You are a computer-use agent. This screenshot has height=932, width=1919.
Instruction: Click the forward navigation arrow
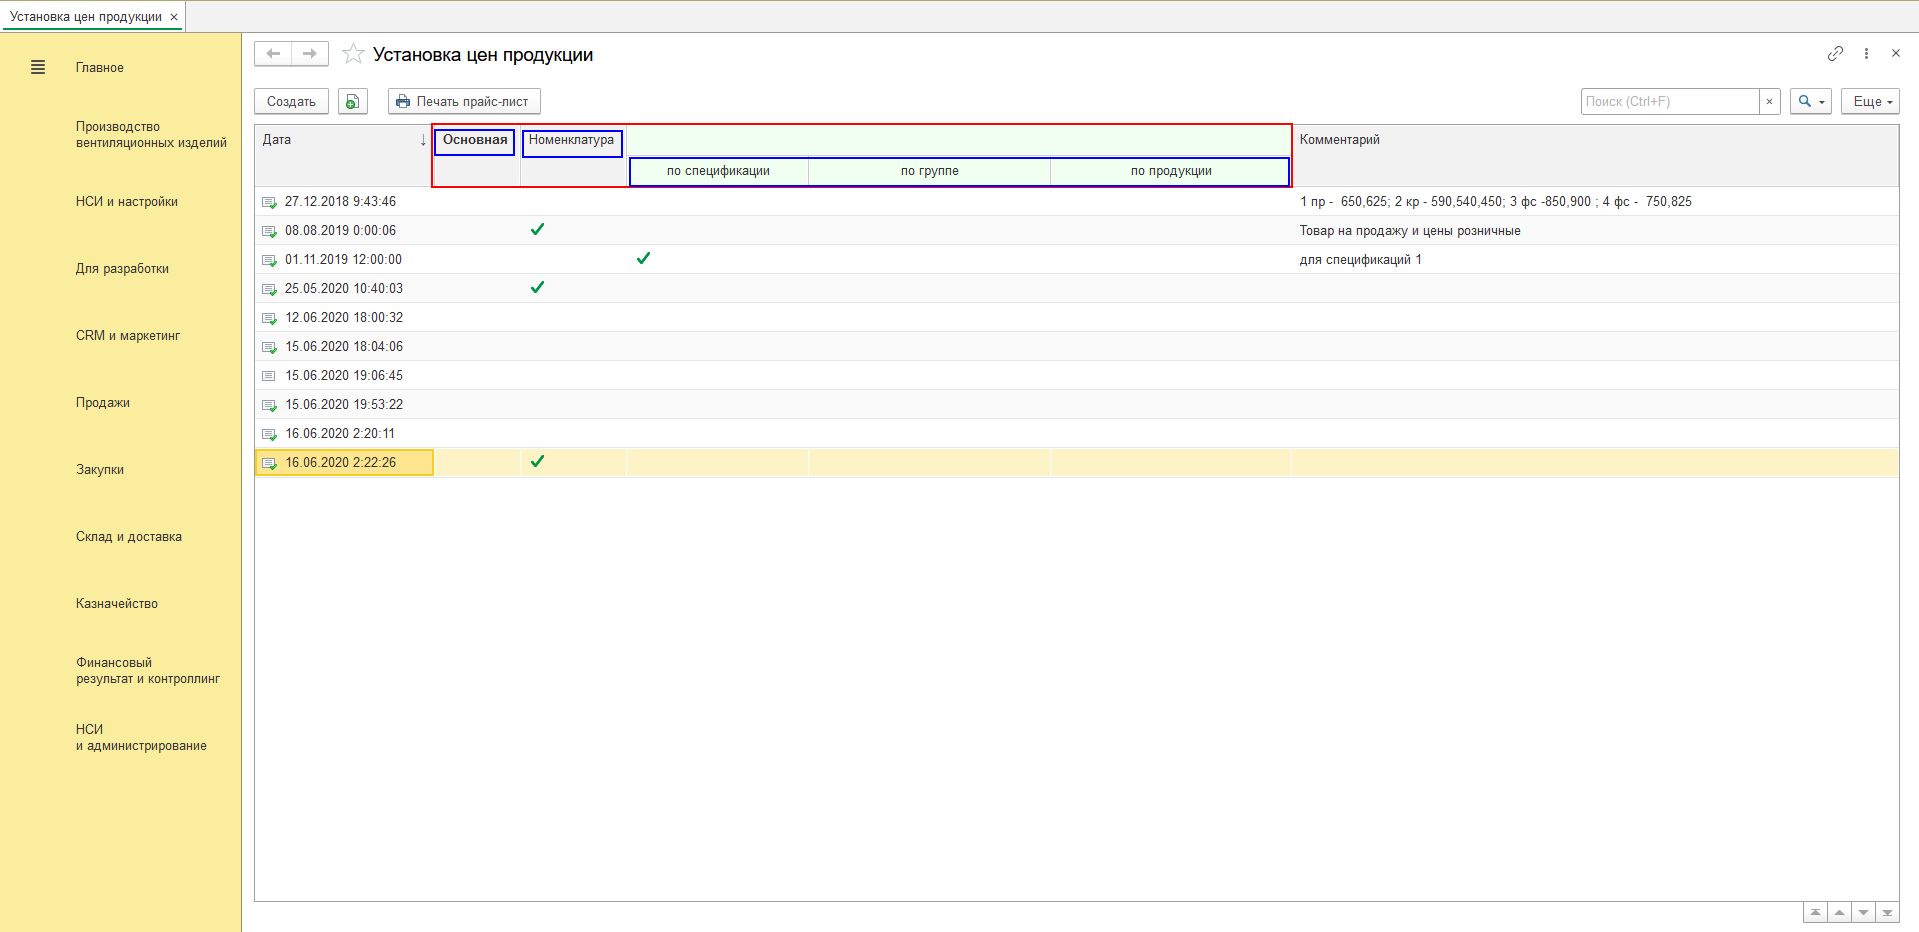tap(310, 54)
